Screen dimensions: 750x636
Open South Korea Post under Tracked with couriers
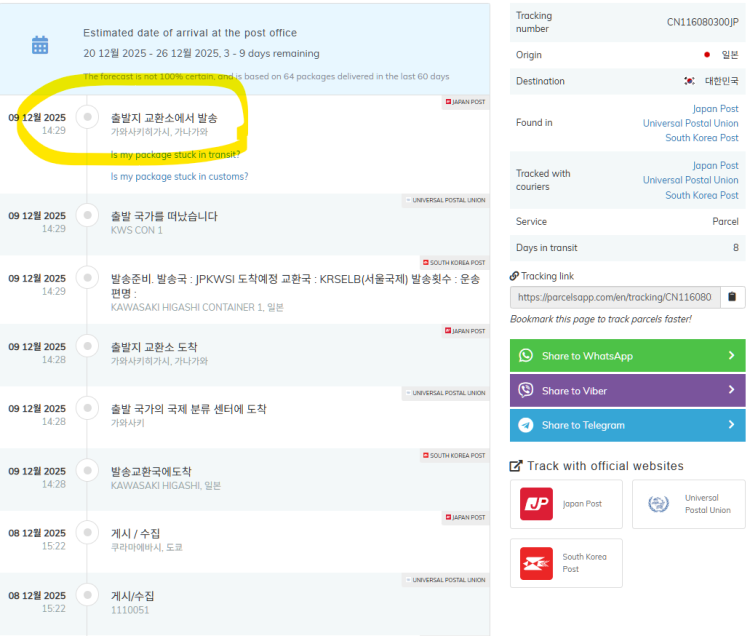(x=701, y=195)
